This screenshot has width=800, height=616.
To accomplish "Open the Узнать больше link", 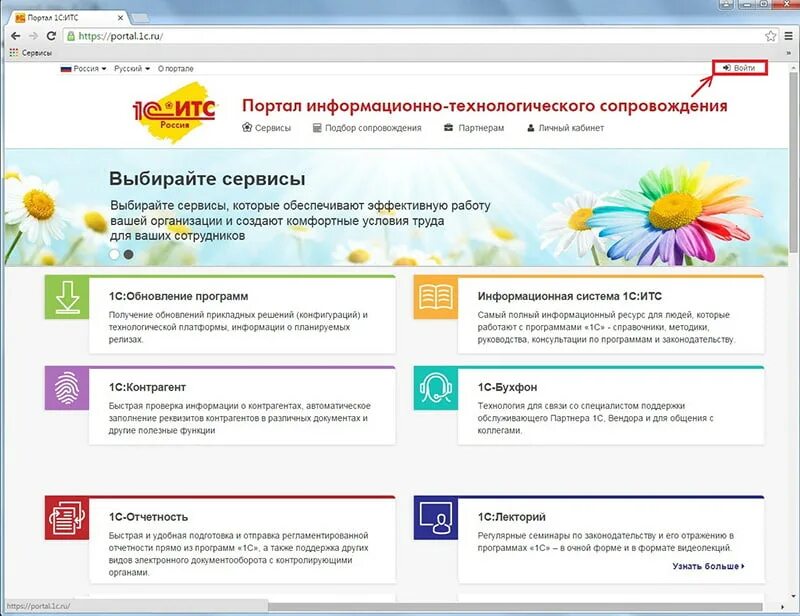I will (x=708, y=566).
